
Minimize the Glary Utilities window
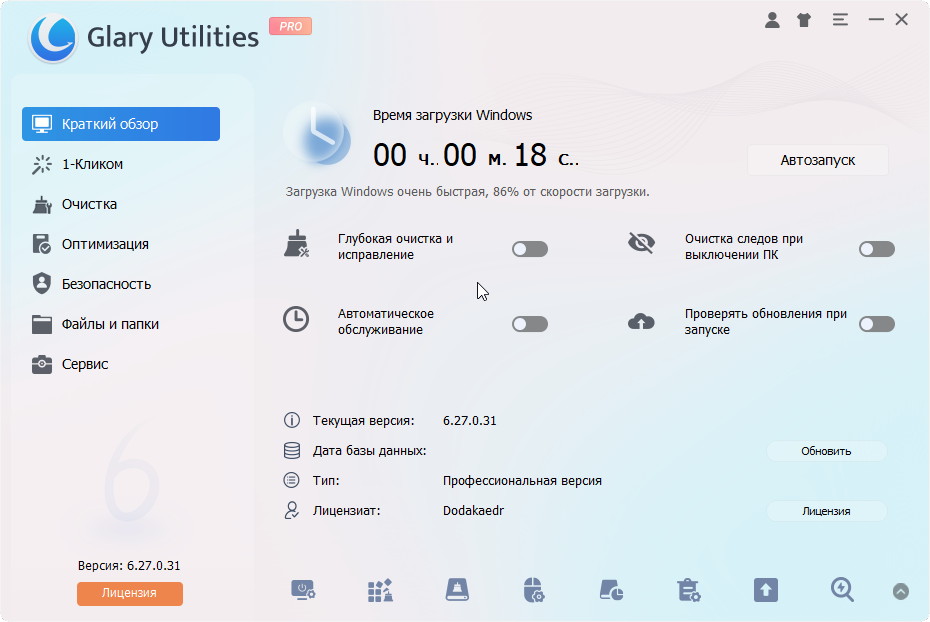(x=876, y=20)
